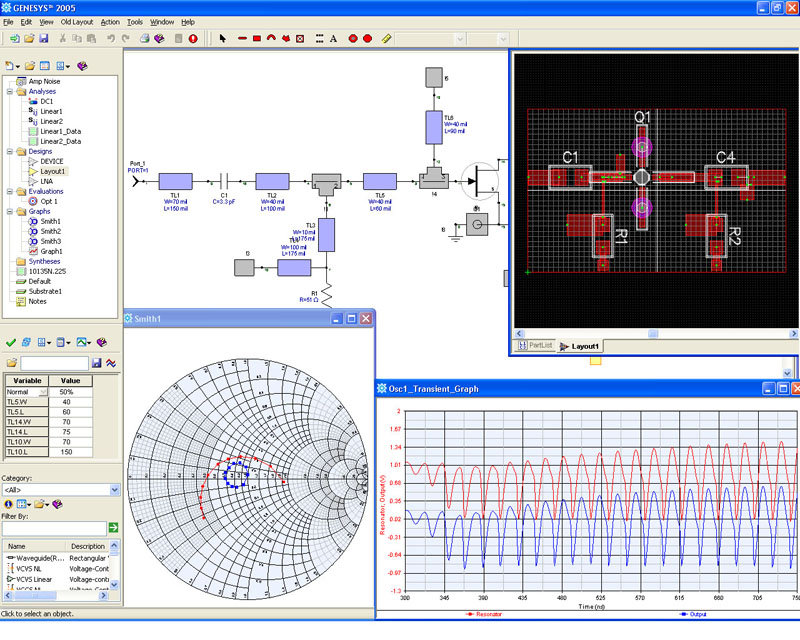Select the LNA design tree item
The height and width of the screenshot is (640, 800).
(x=46, y=181)
